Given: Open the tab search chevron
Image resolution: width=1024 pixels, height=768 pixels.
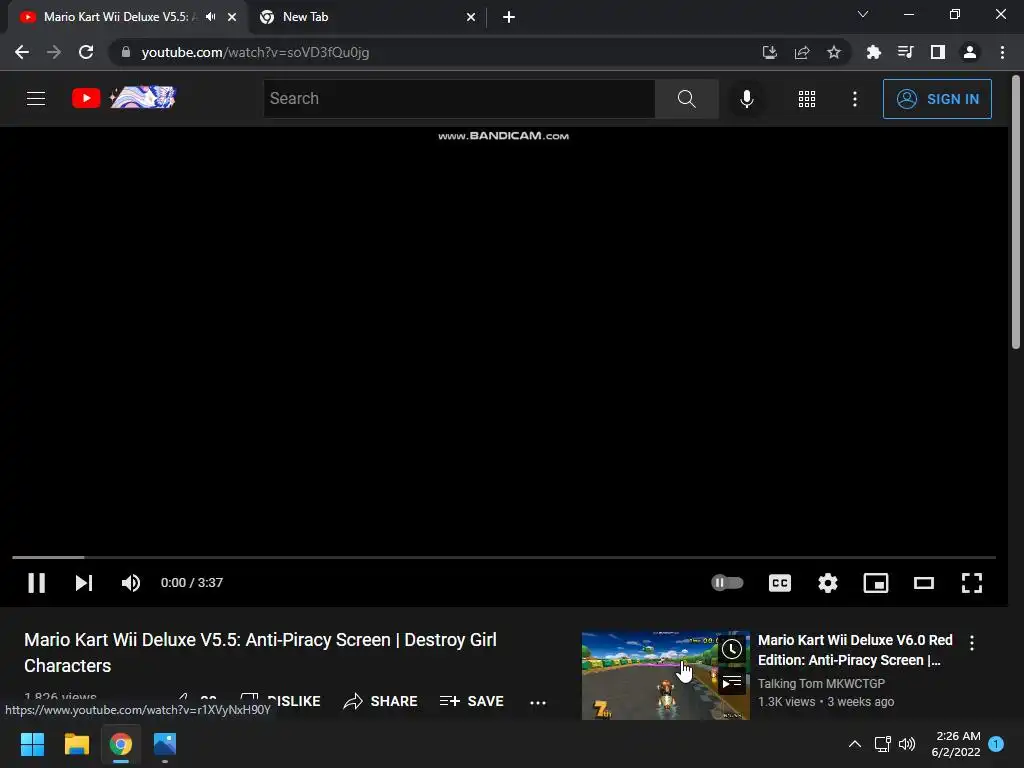Looking at the screenshot, I should pos(863,14).
